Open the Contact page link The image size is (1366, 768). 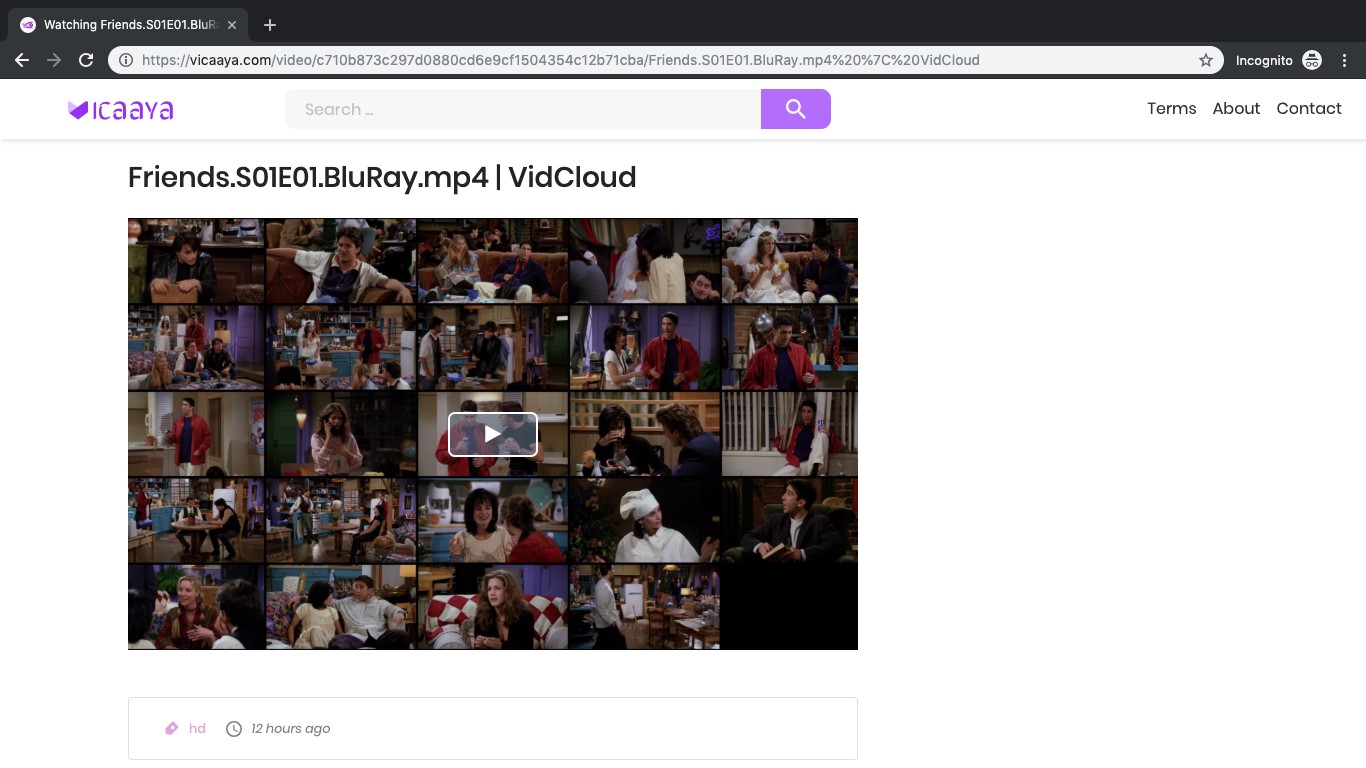(1309, 109)
